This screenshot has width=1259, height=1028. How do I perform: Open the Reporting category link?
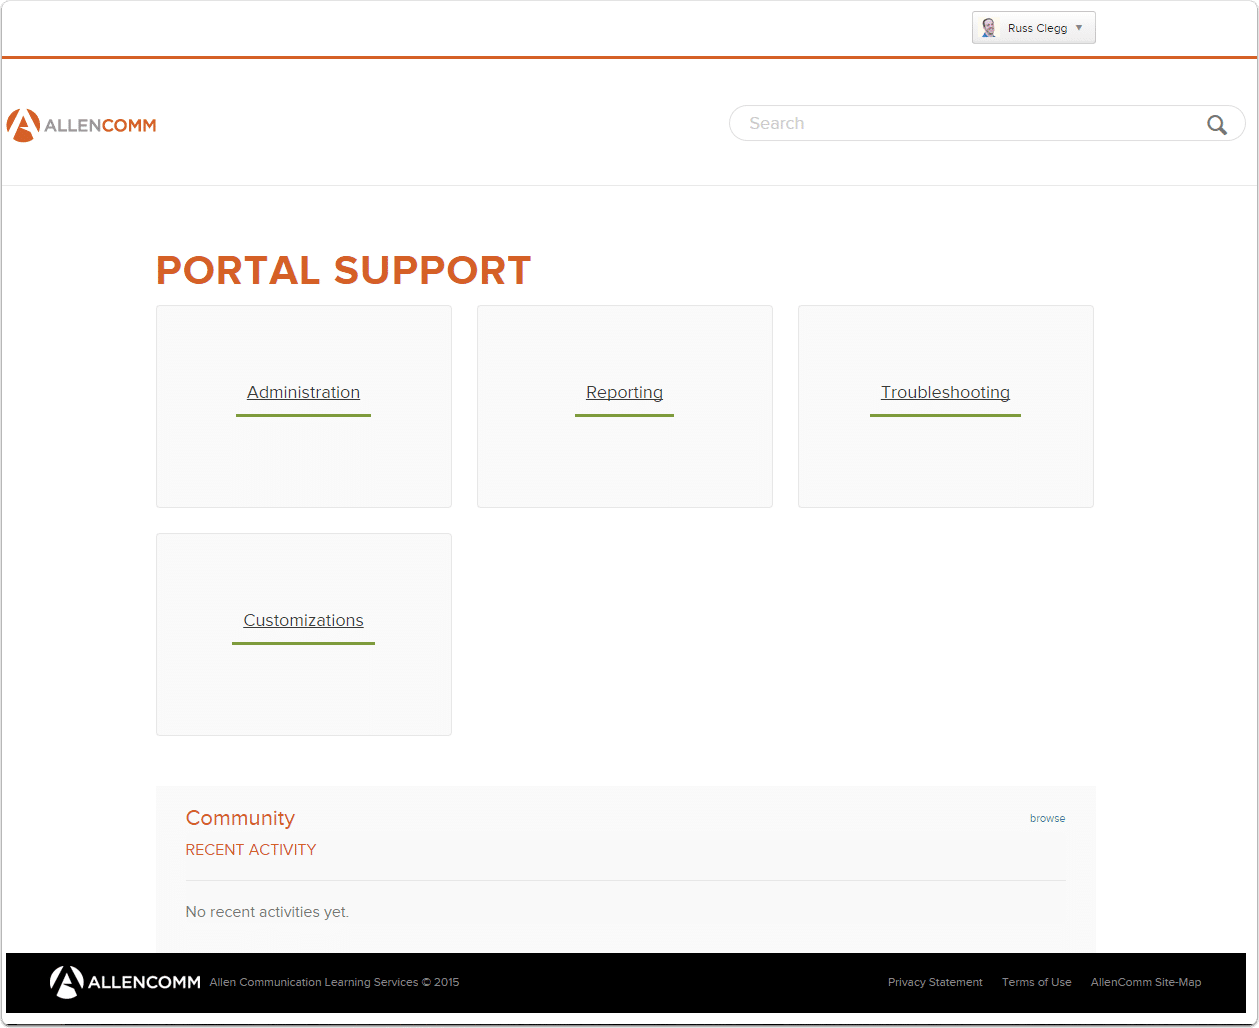tap(624, 392)
